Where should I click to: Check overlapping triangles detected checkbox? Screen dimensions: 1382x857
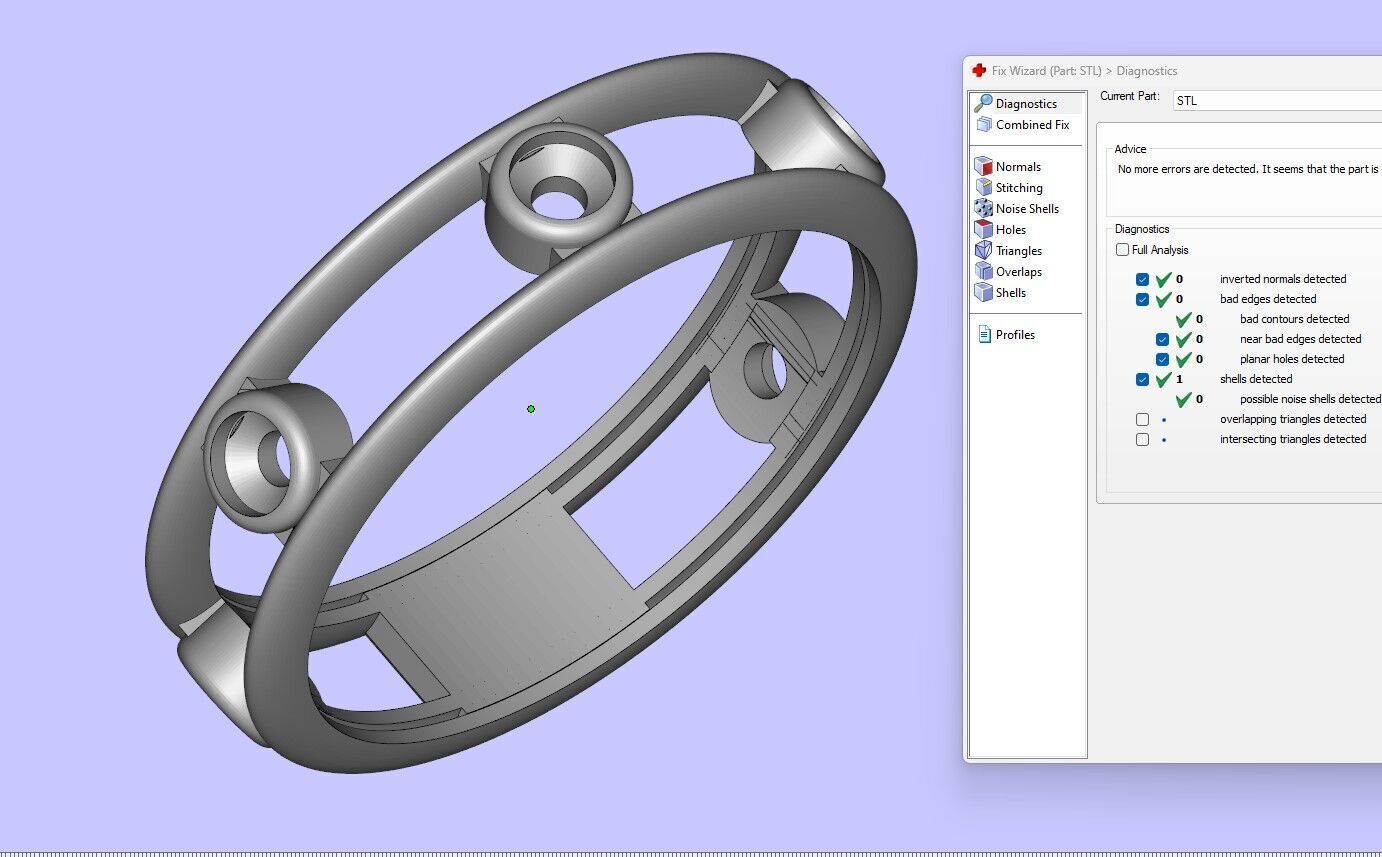coord(1142,420)
